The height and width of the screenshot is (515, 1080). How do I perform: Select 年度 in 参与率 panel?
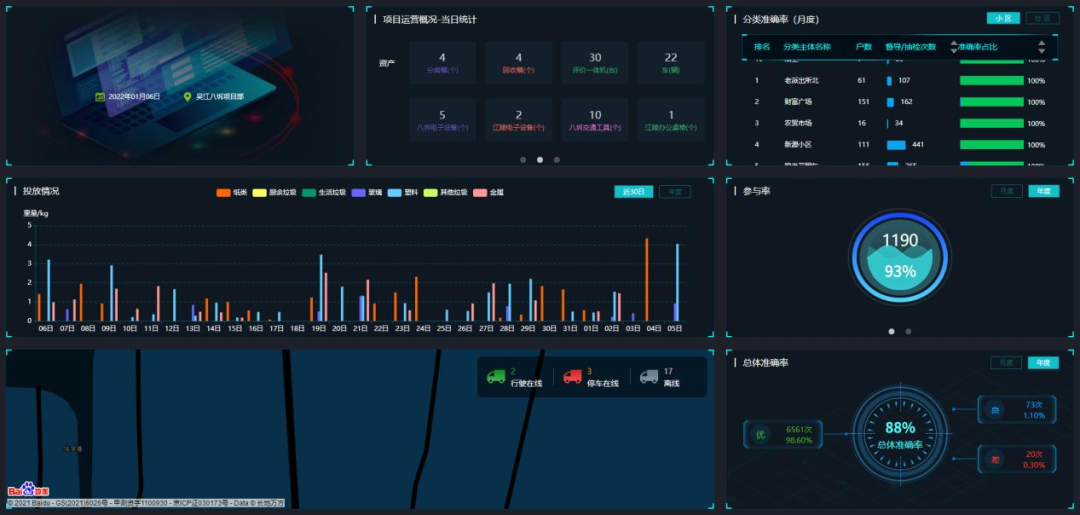click(1043, 191)
